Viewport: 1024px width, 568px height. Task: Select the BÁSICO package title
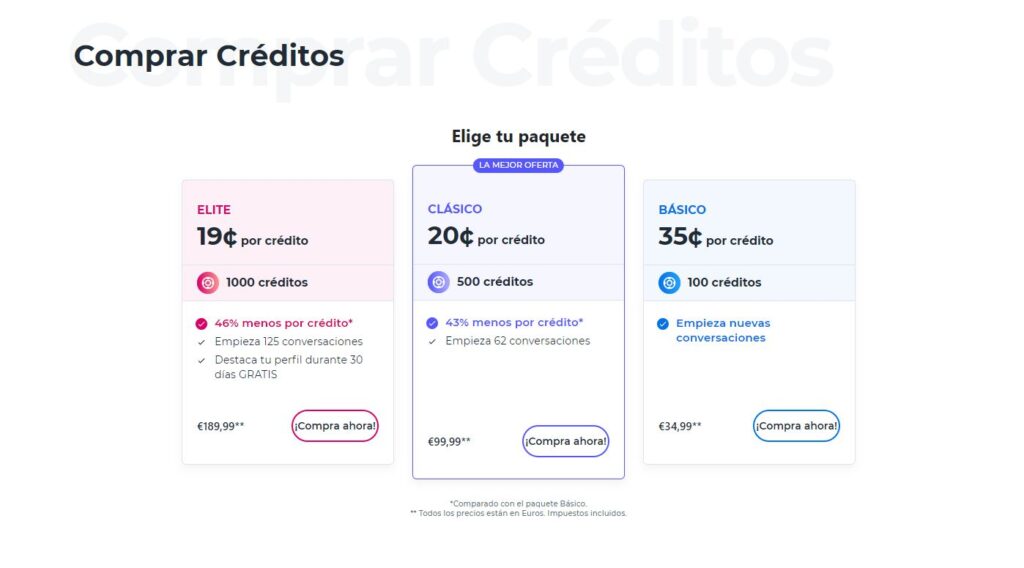[682, 210]
